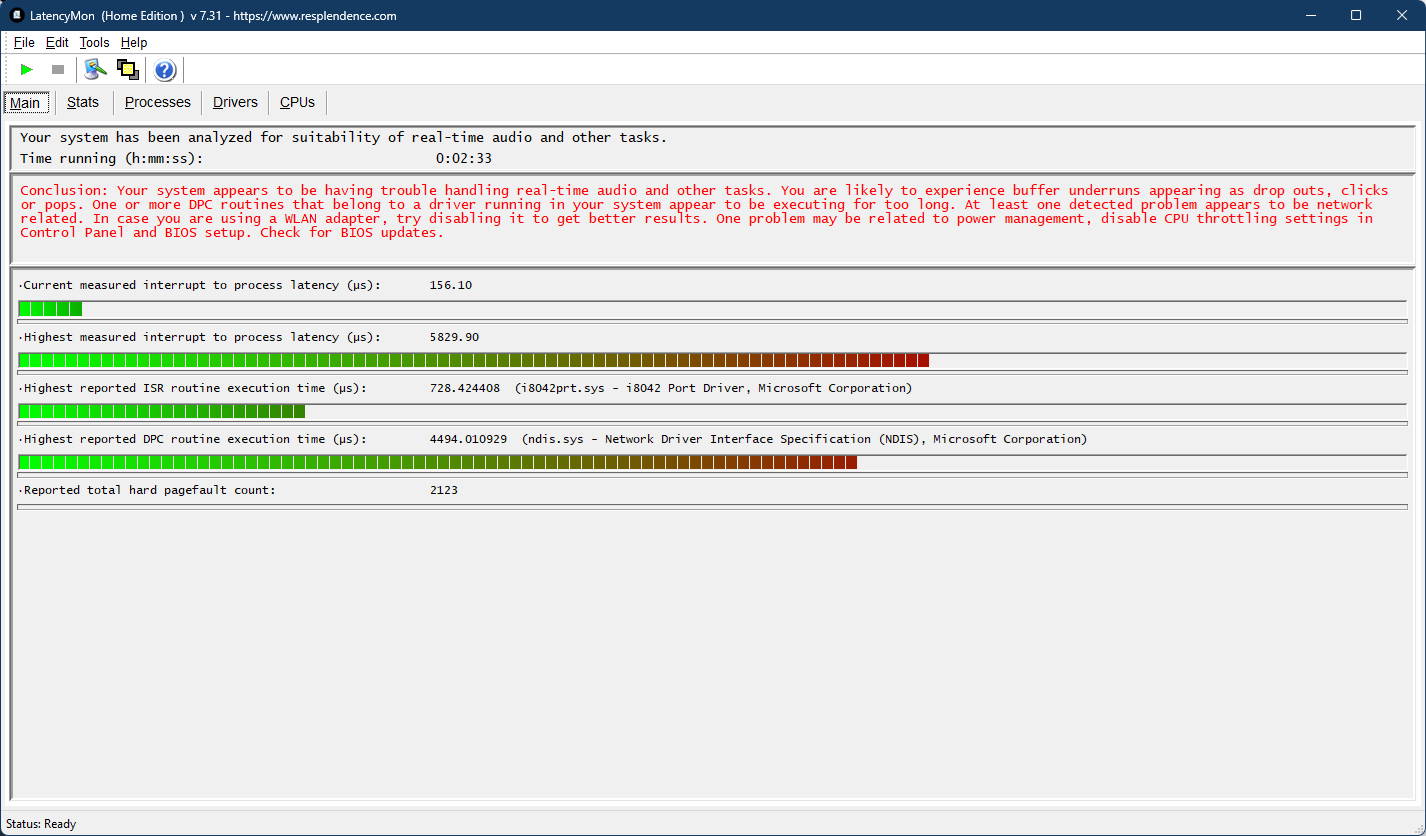Click the current latency value 156.10
Screen dimensions: 1426x836
coord(451,285)
